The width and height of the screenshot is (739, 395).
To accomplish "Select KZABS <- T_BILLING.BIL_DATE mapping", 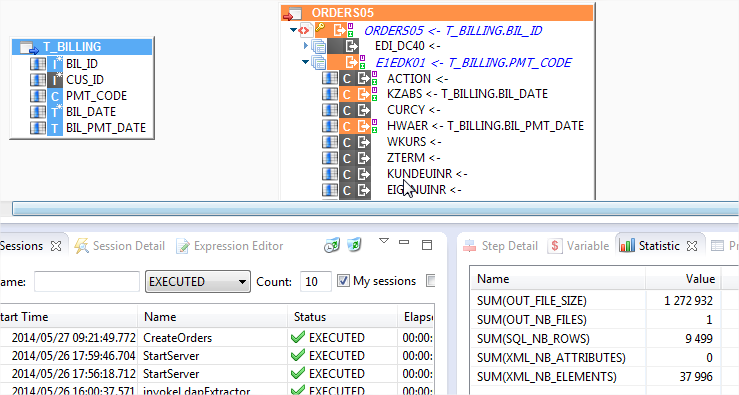I will coord(467,94).
